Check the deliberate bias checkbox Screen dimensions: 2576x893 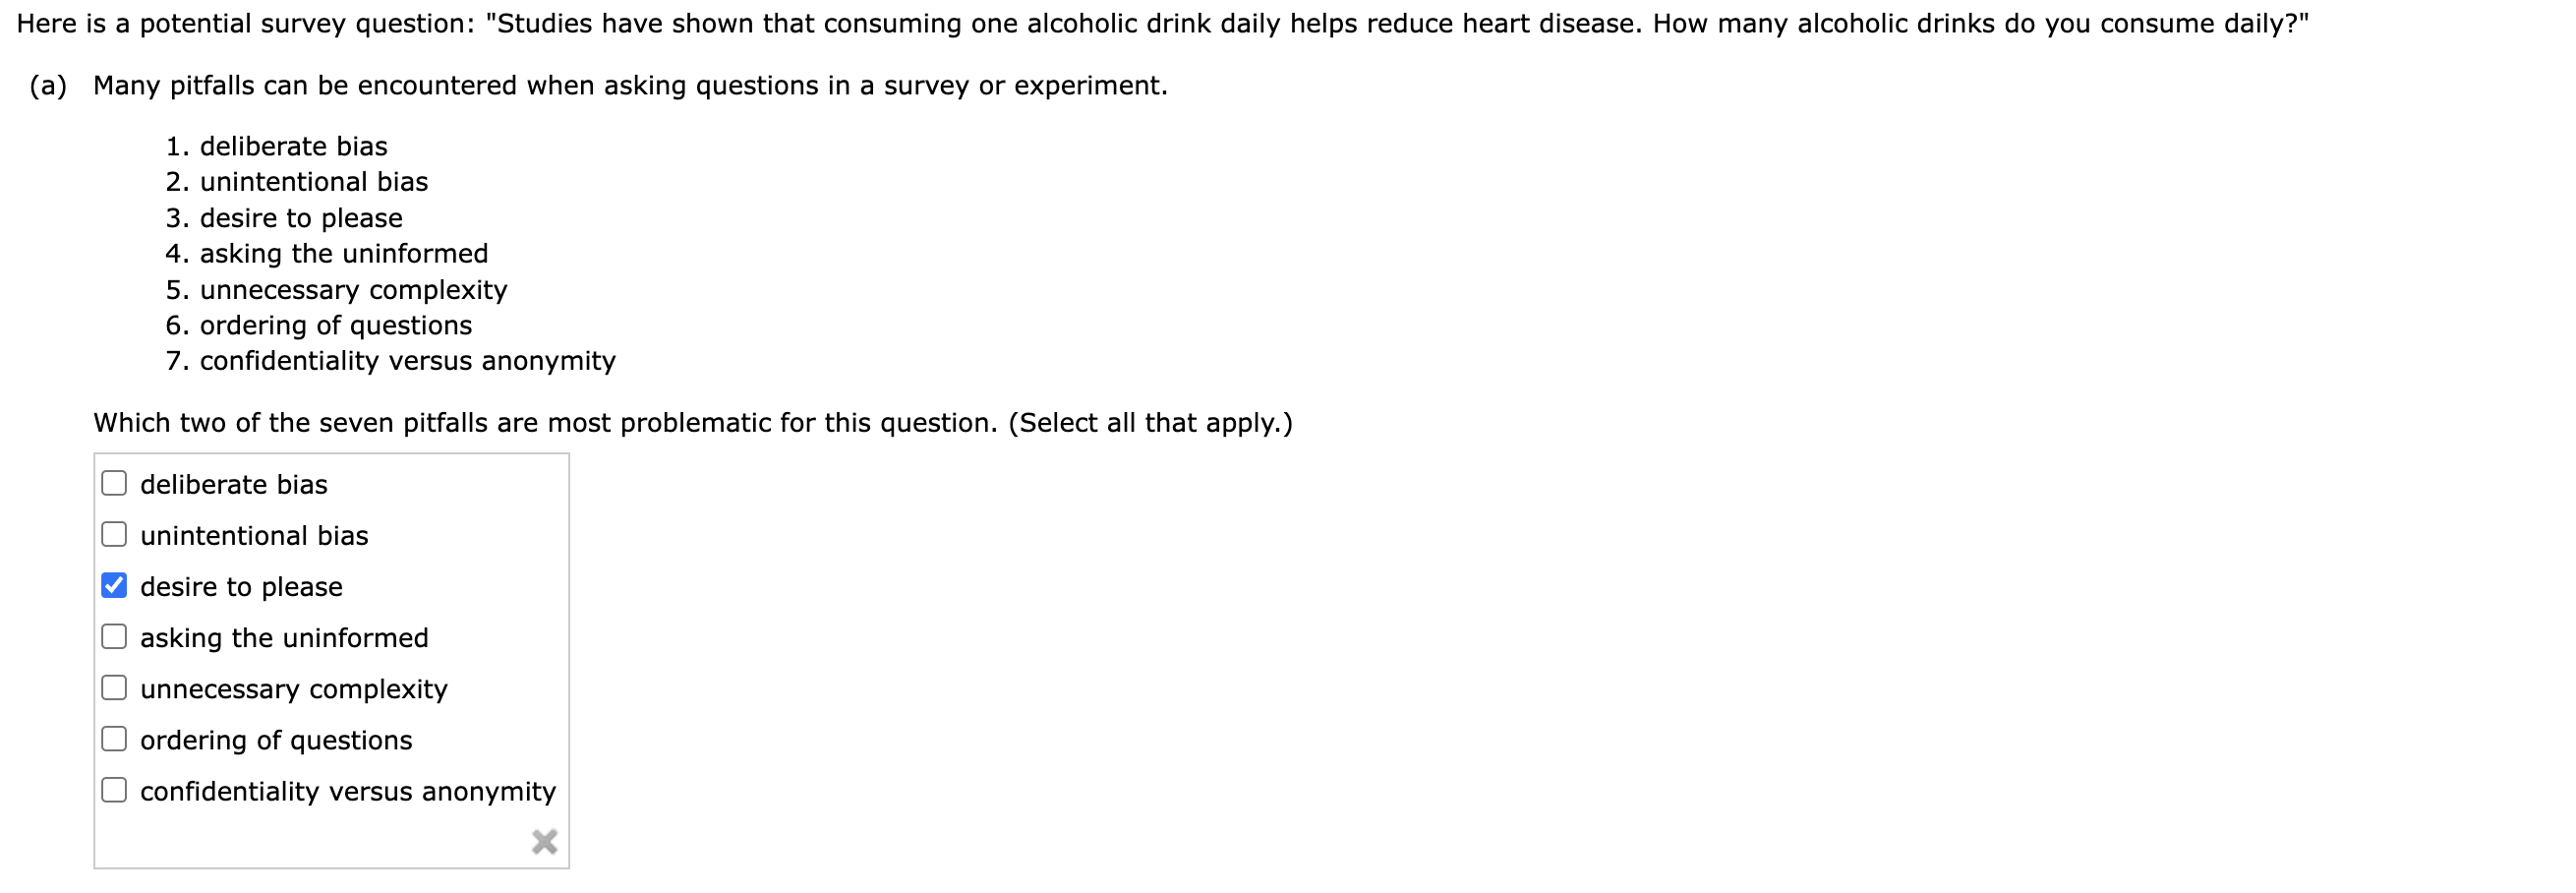[x=113, y=483]
